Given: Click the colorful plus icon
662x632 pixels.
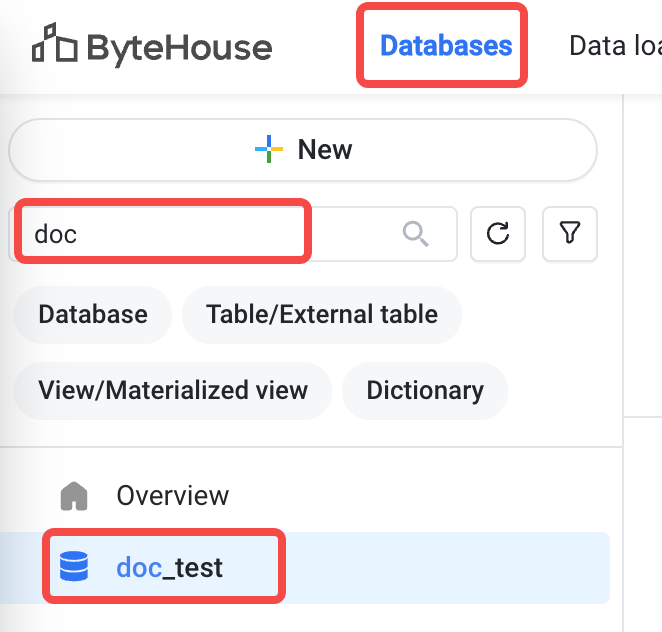Looking at the screenshot, I should pyautogui.click(x=269, y=149).
